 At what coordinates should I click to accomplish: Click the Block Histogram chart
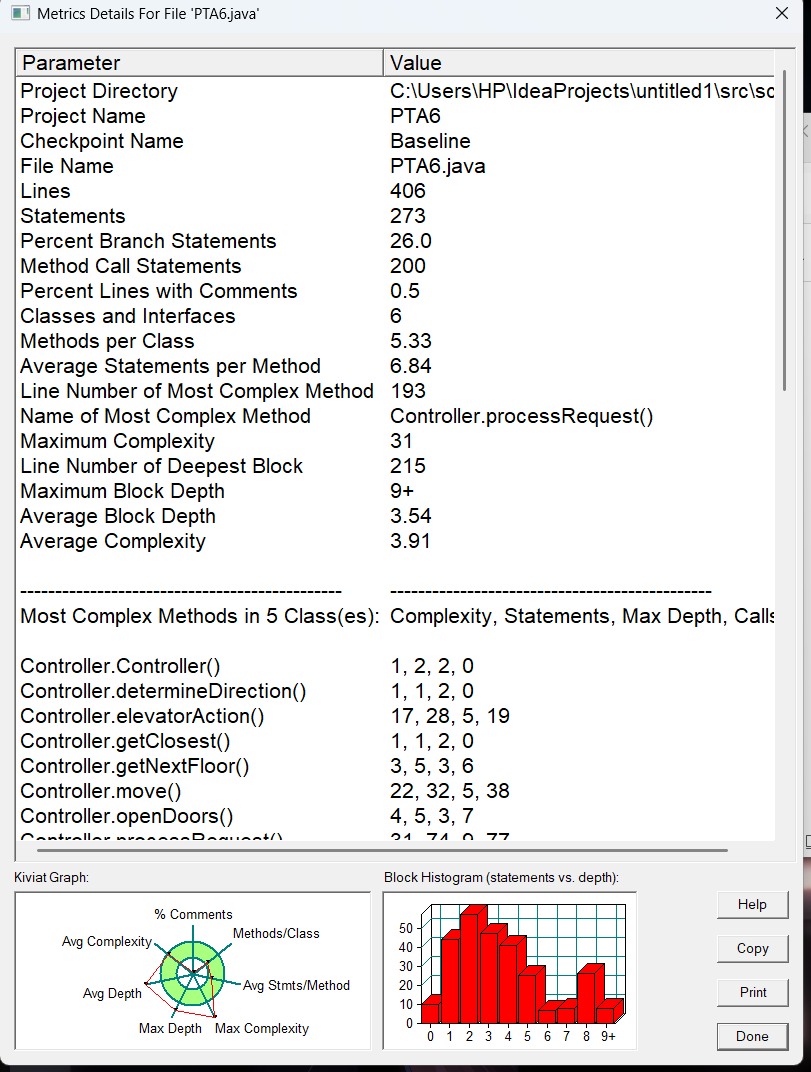[510, 971]
